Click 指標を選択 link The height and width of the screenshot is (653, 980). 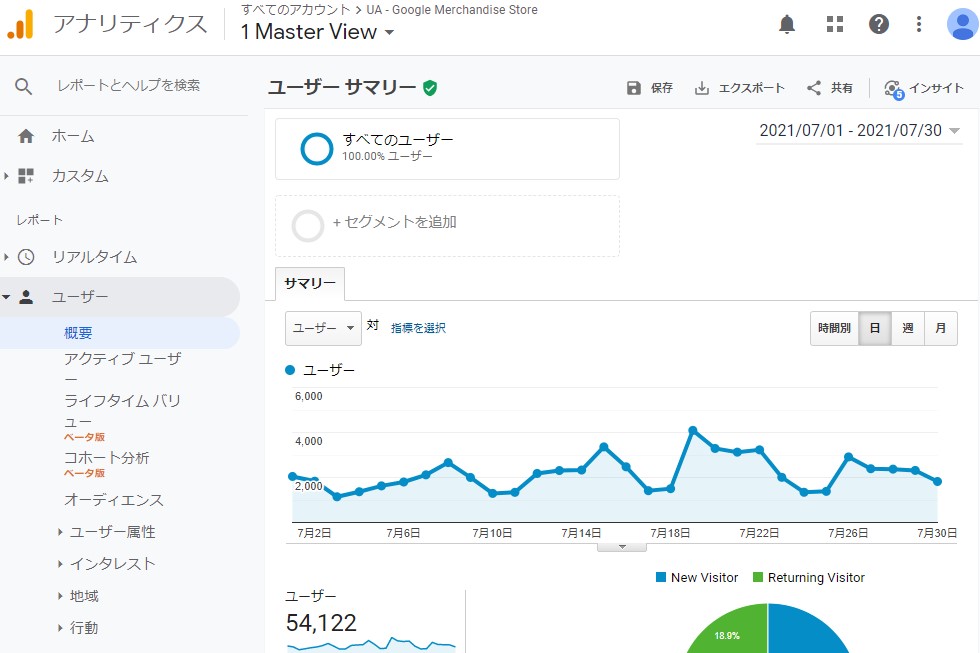[418, 328]
